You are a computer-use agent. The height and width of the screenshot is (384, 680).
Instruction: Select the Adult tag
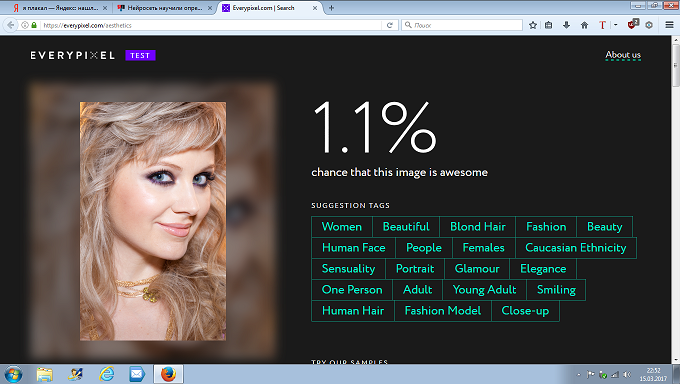point(418,289)
